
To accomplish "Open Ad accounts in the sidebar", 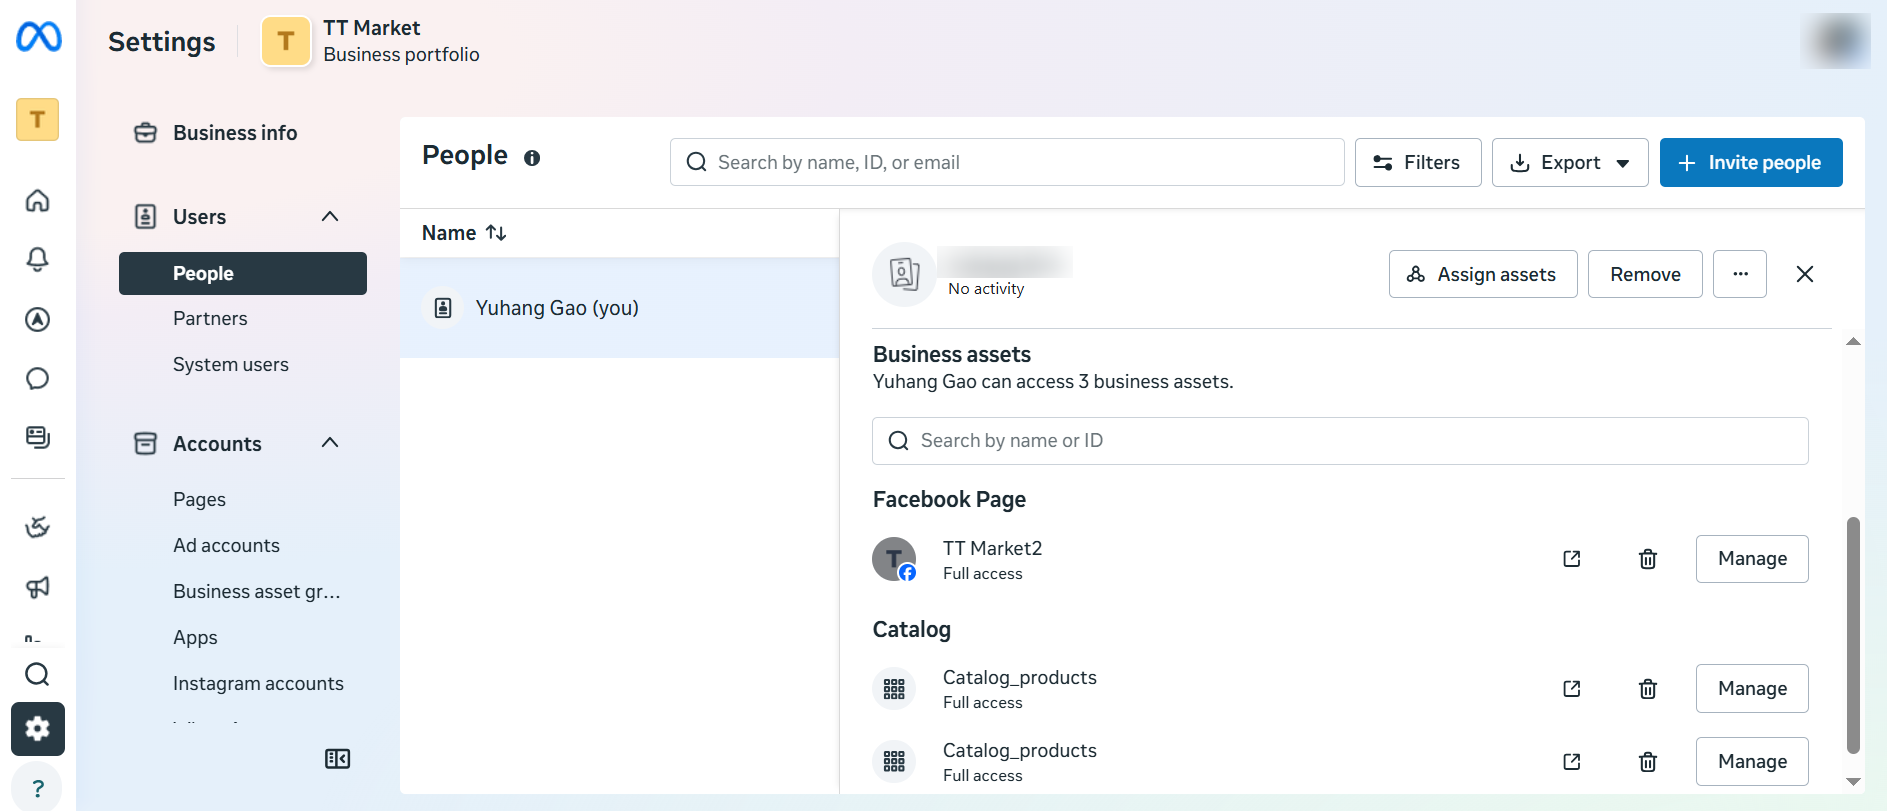I will pyautogui.click(x=226, y=546).
